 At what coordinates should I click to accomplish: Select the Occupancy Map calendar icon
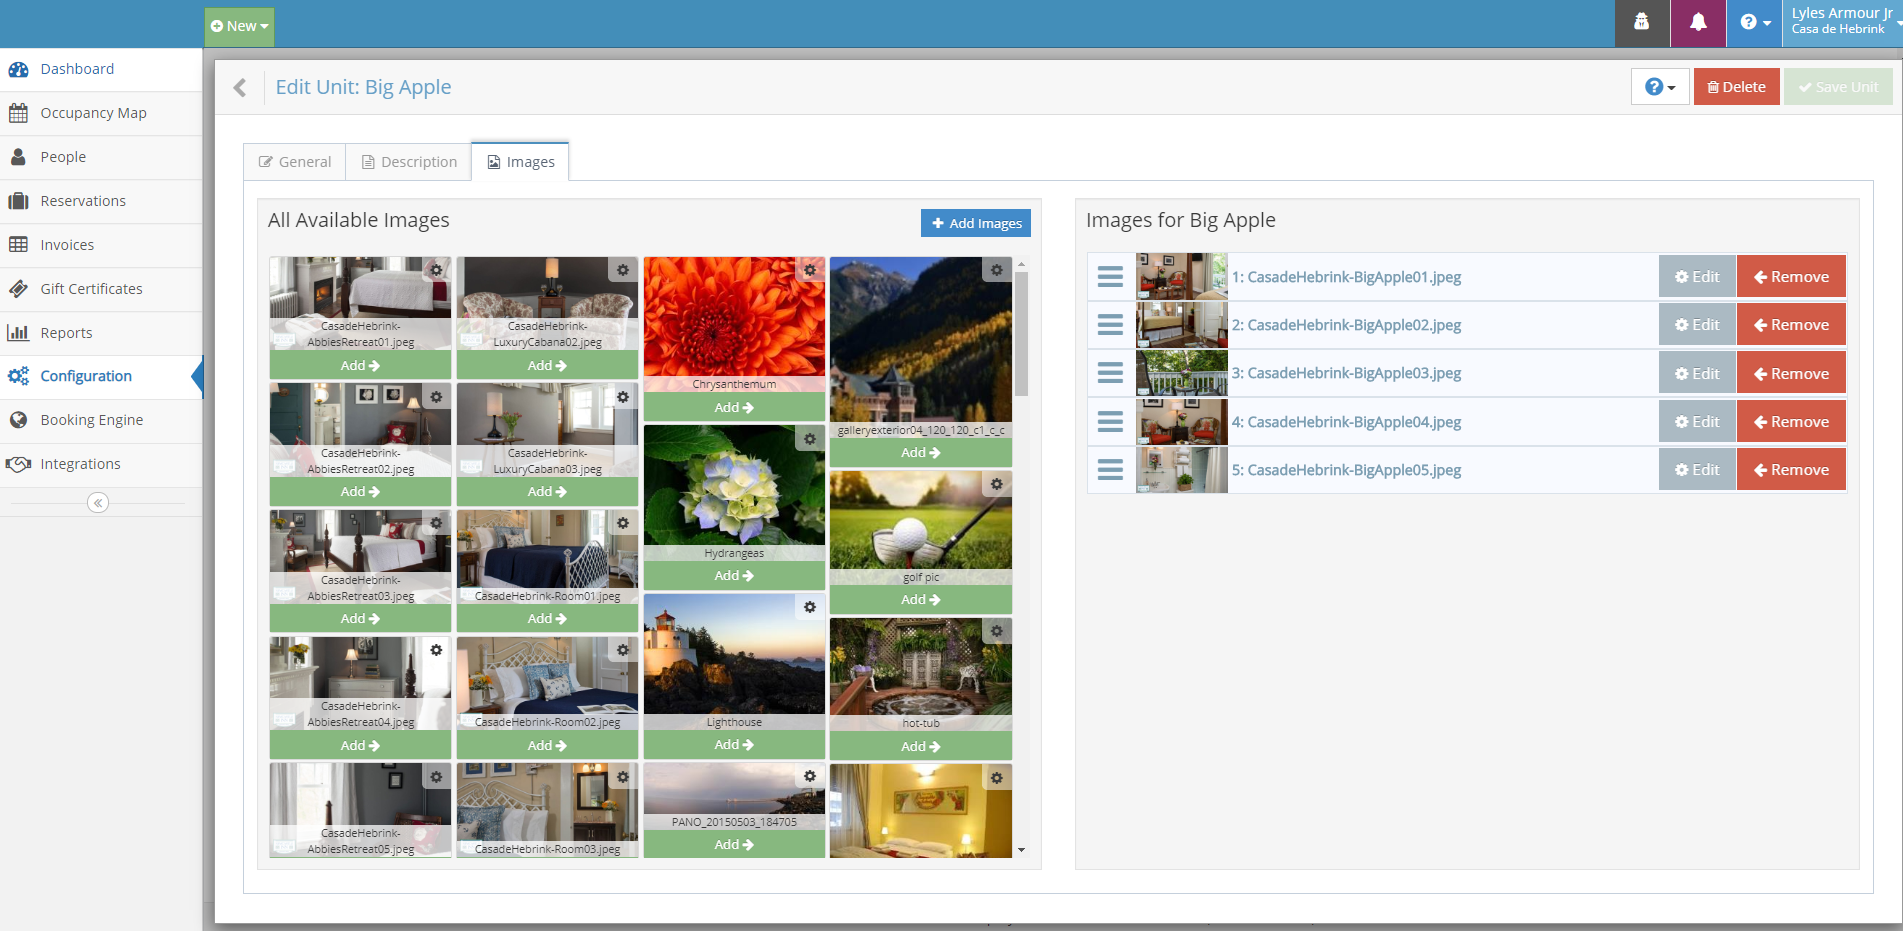(x=18, y=113)
